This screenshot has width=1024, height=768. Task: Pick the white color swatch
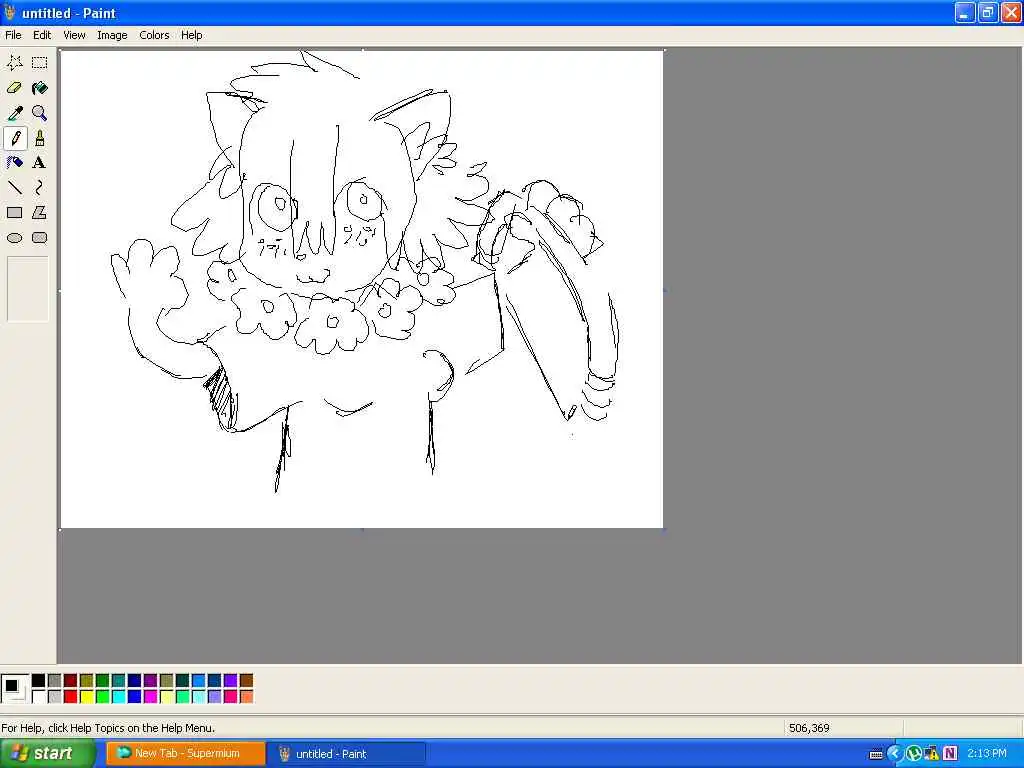coord(39,697)
